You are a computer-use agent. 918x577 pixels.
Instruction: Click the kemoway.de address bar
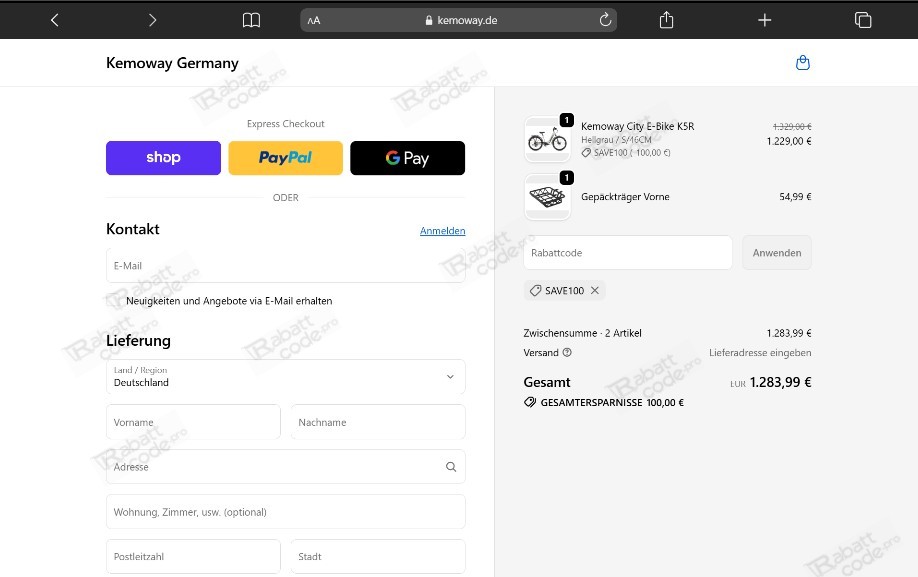point(458,20)
